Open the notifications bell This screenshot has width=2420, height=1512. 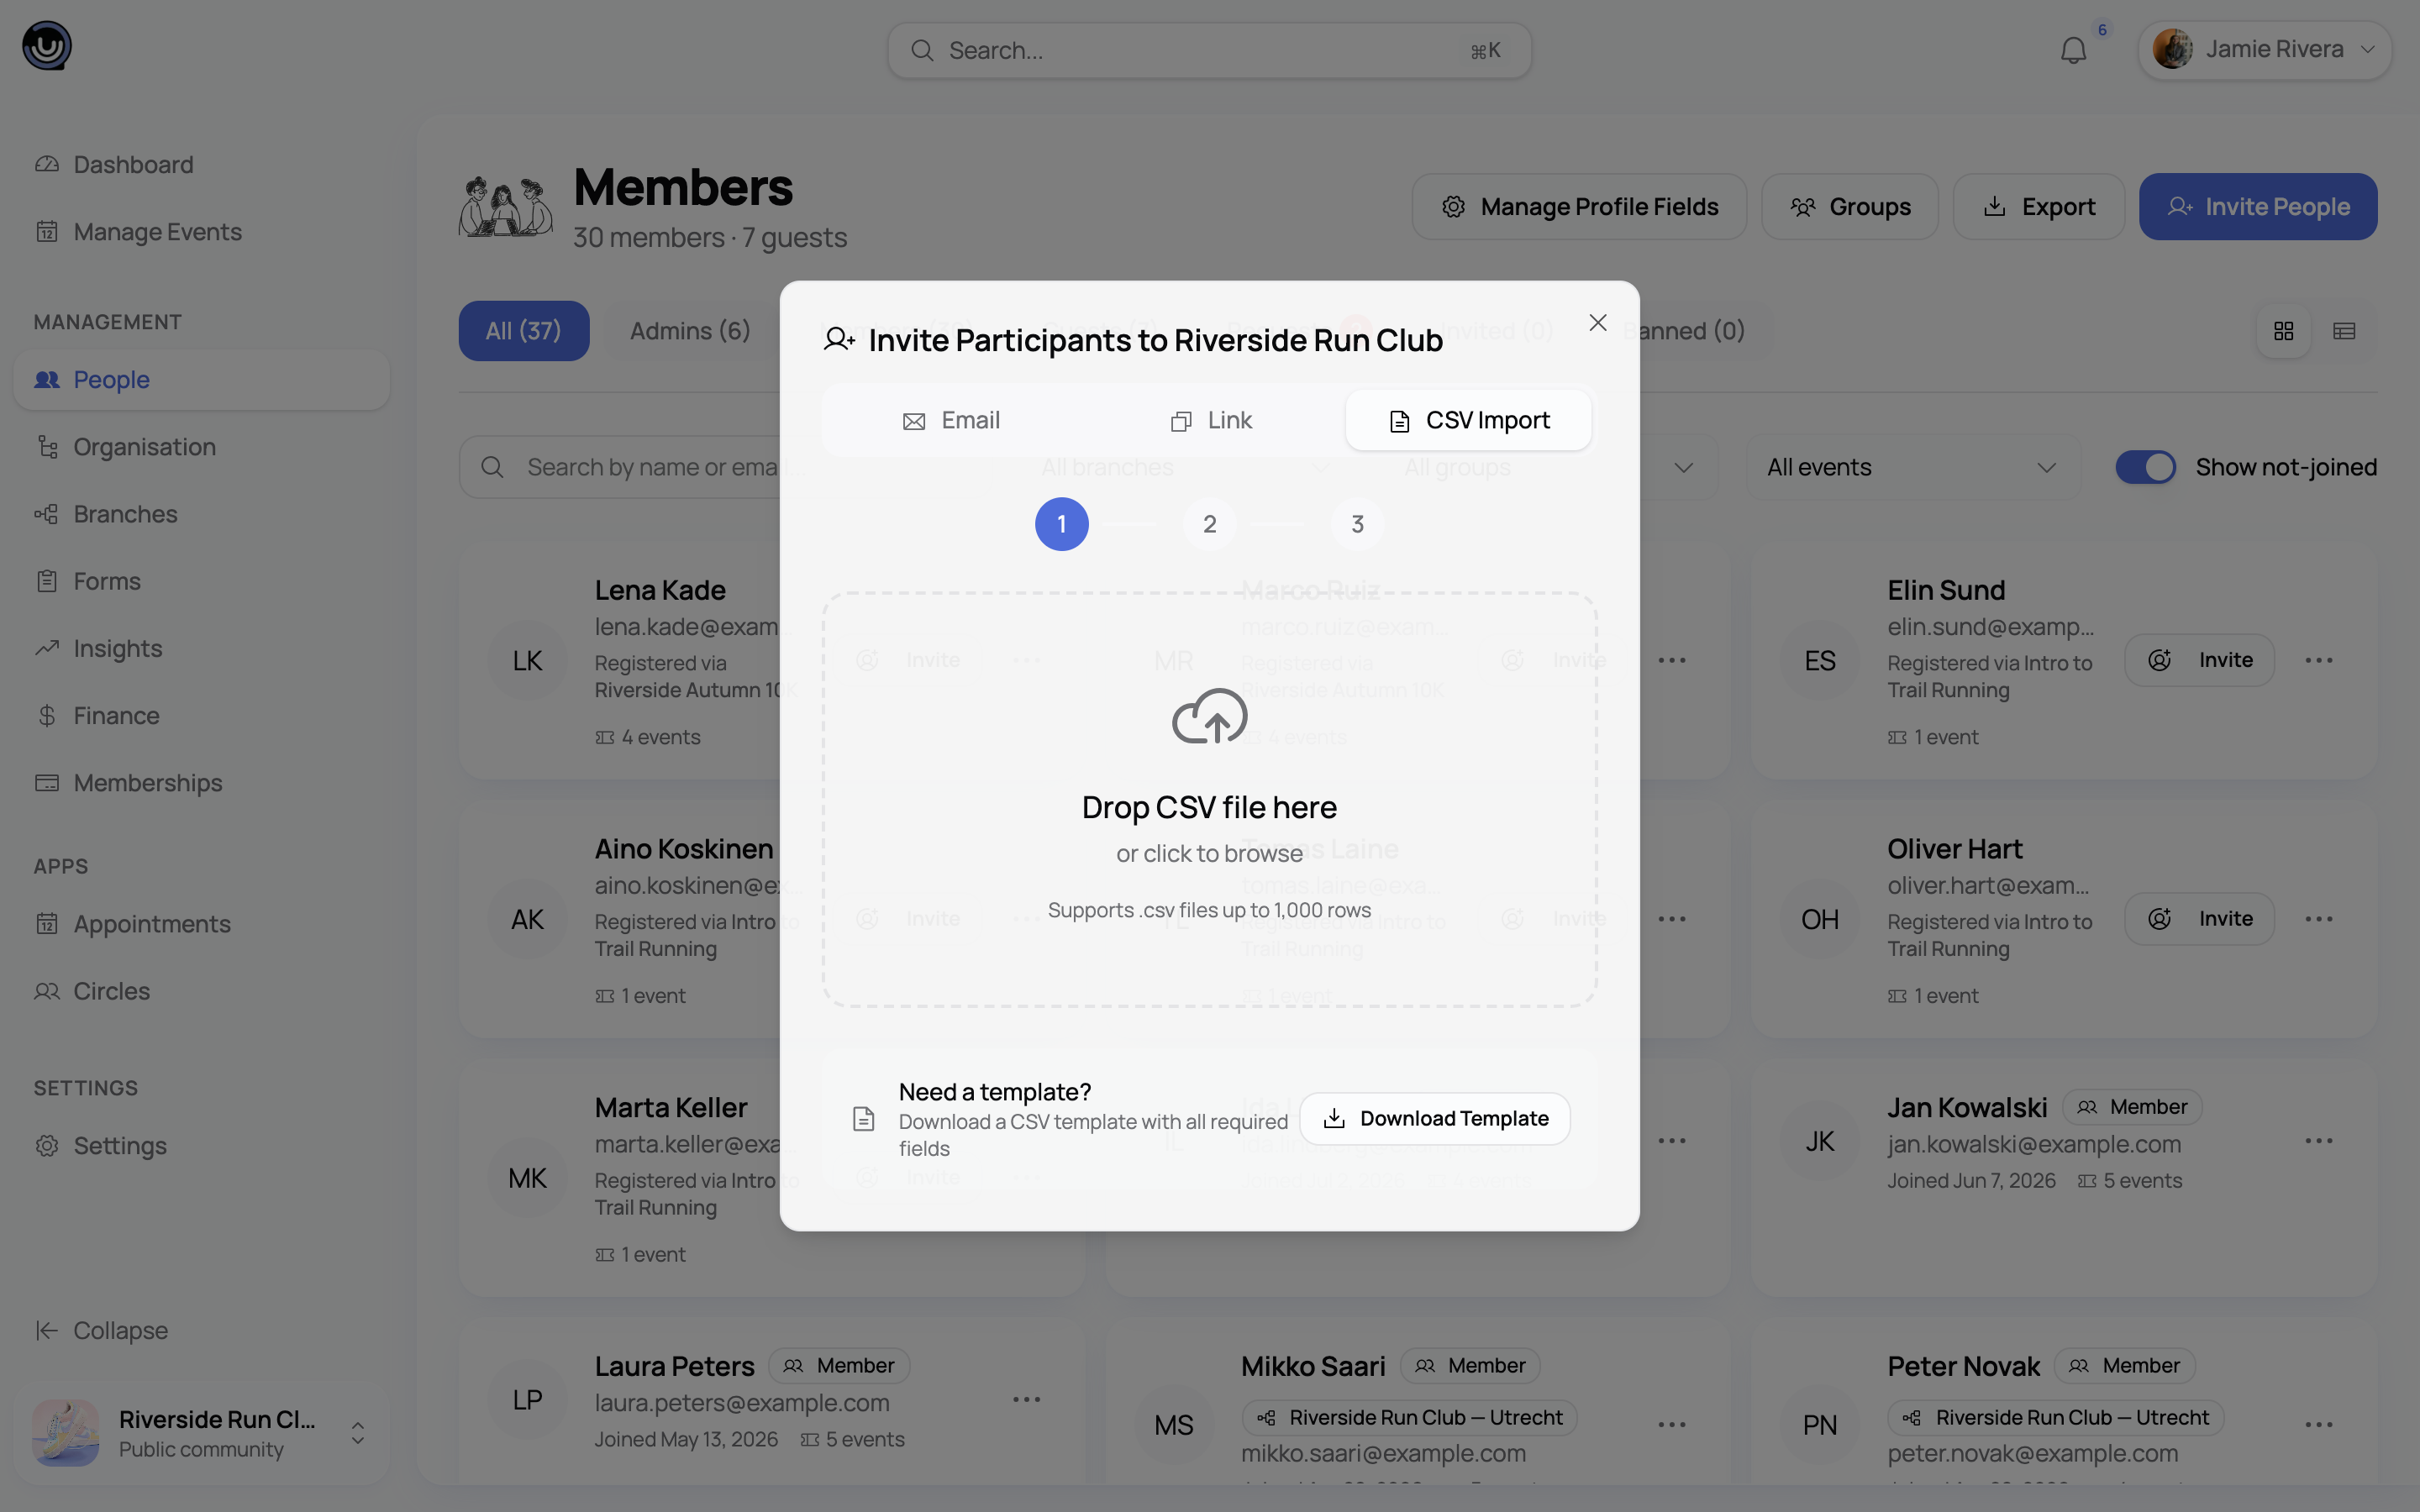click(x=2073, y=50)
